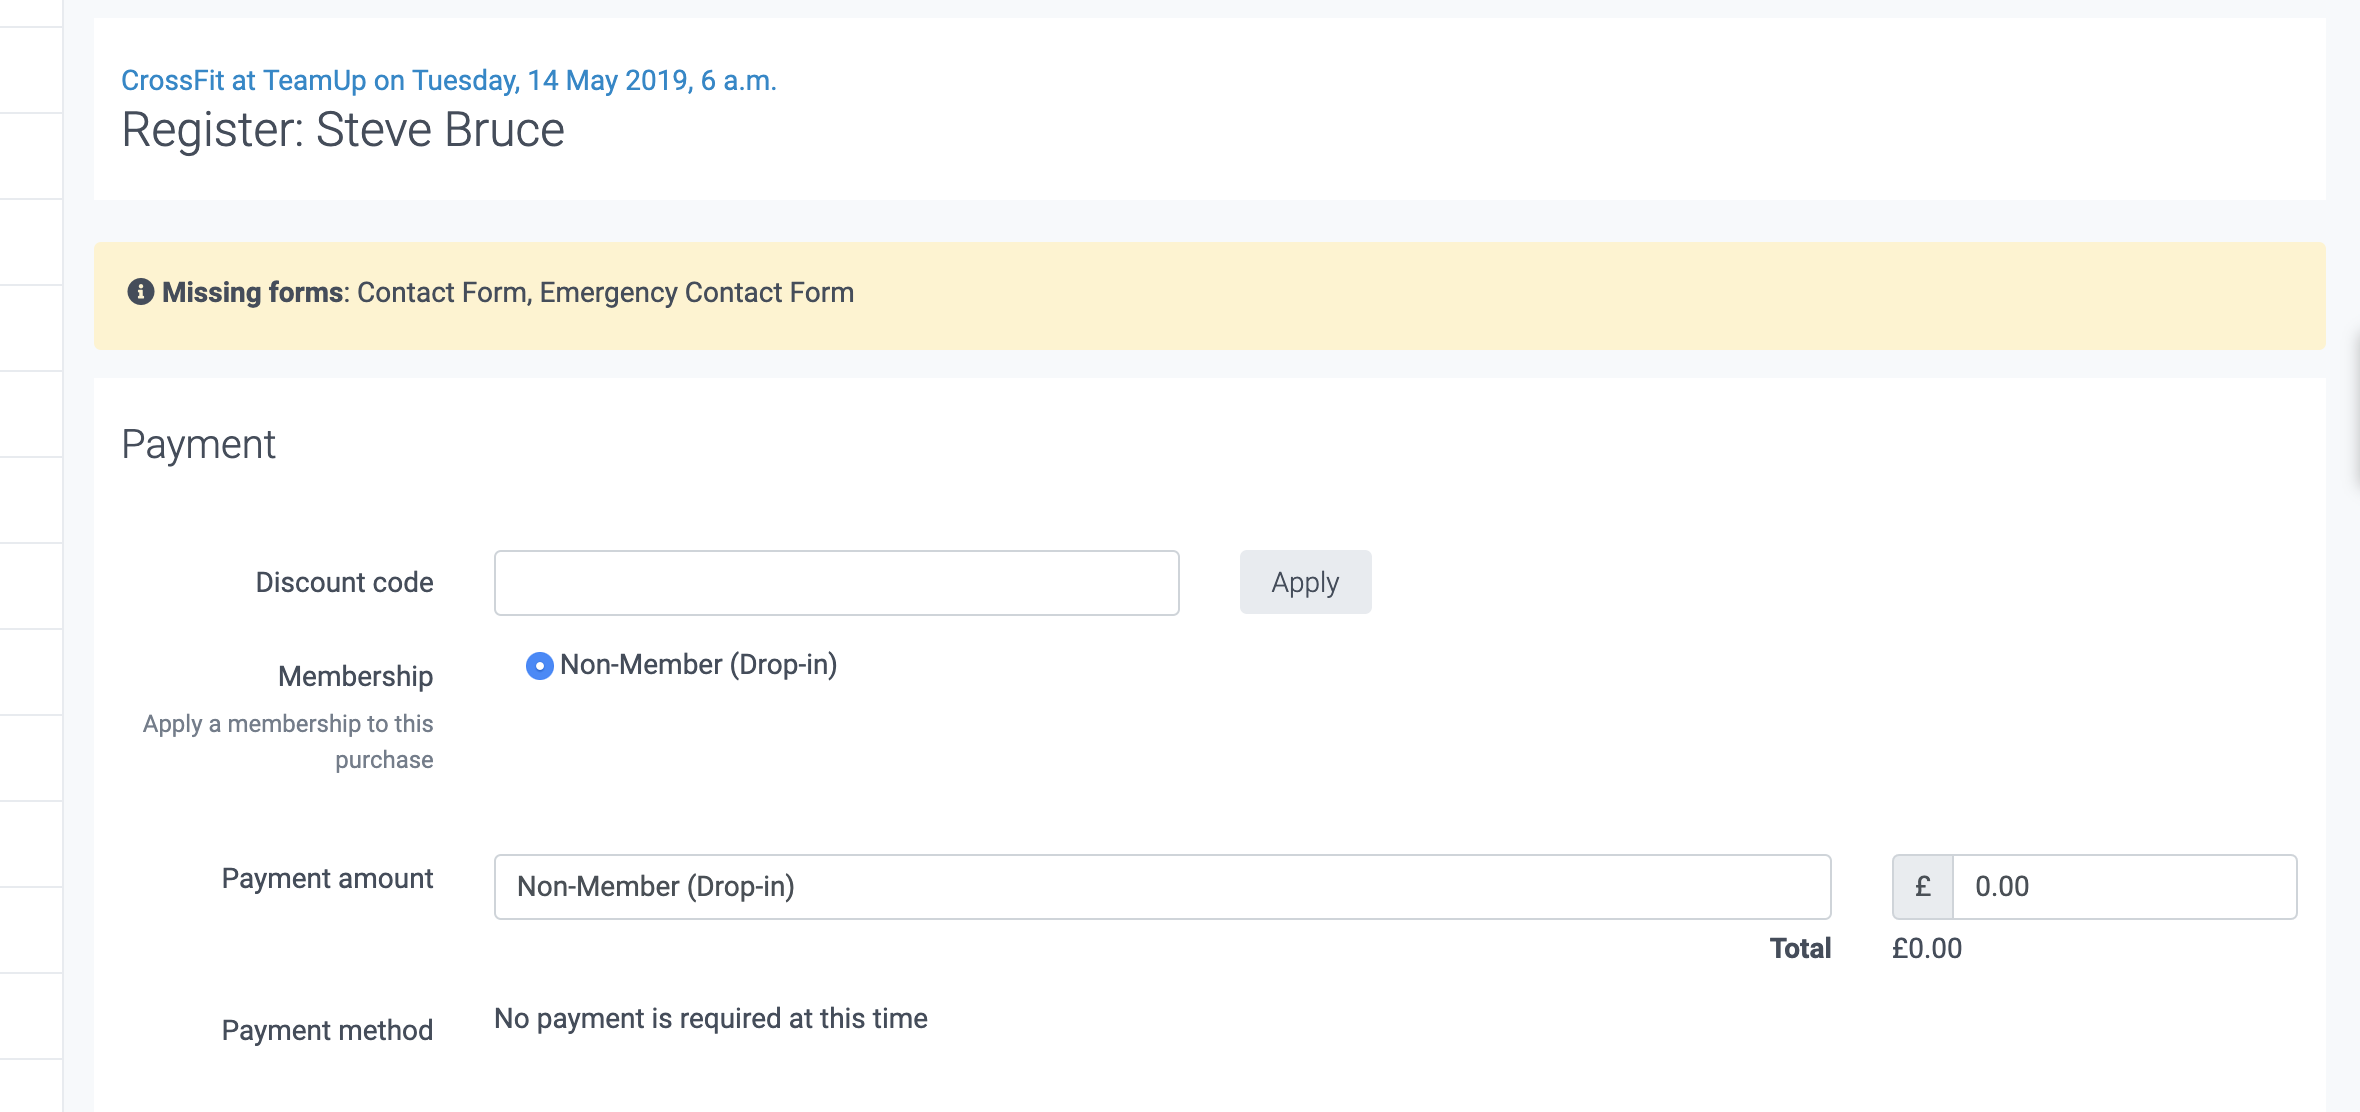Click the Non-Member (Drop-in) radio label text

698,665
